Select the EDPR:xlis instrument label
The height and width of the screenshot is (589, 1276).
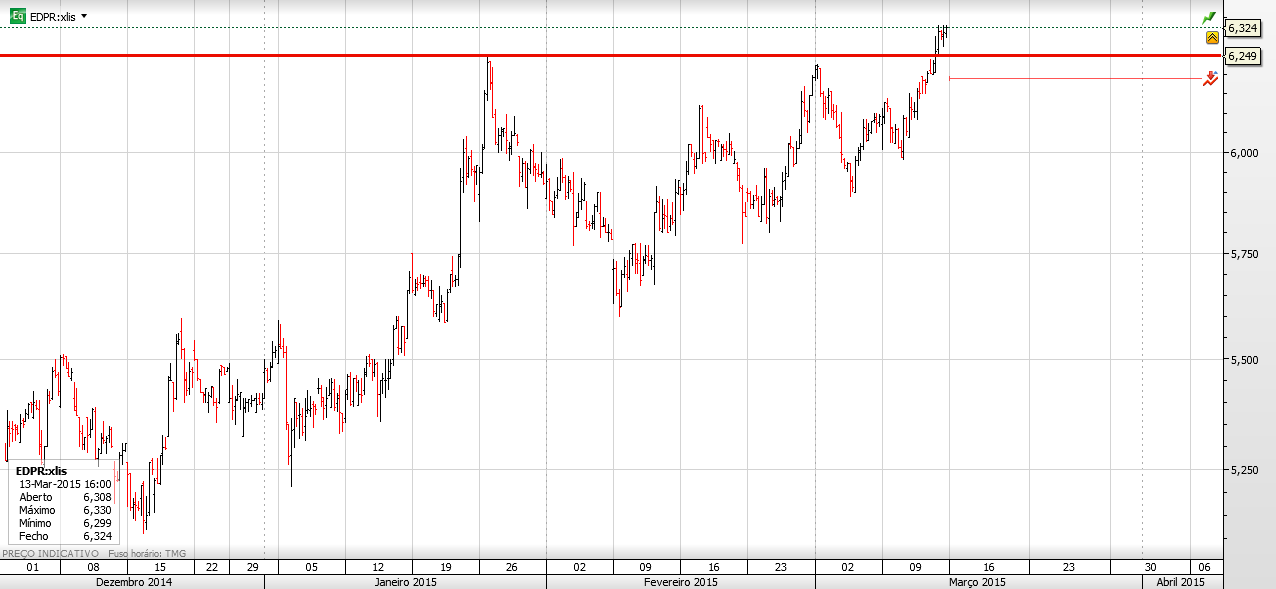(x=53, y=16)
